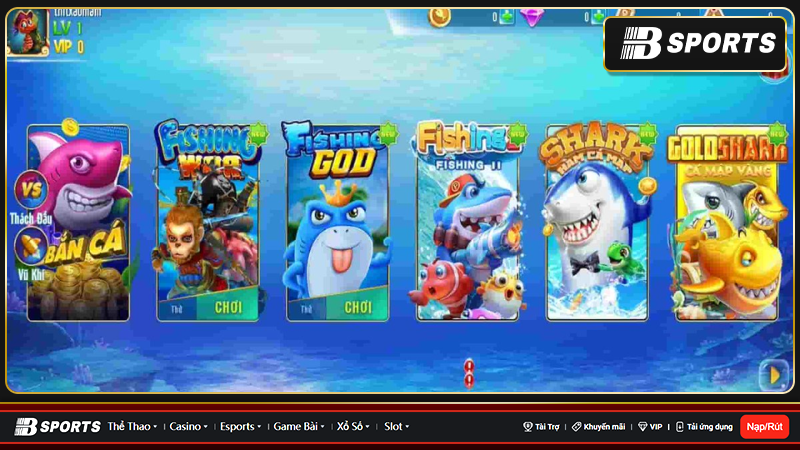
Task: Open the Tải ứng dụng download link
Action: (704, 427)
